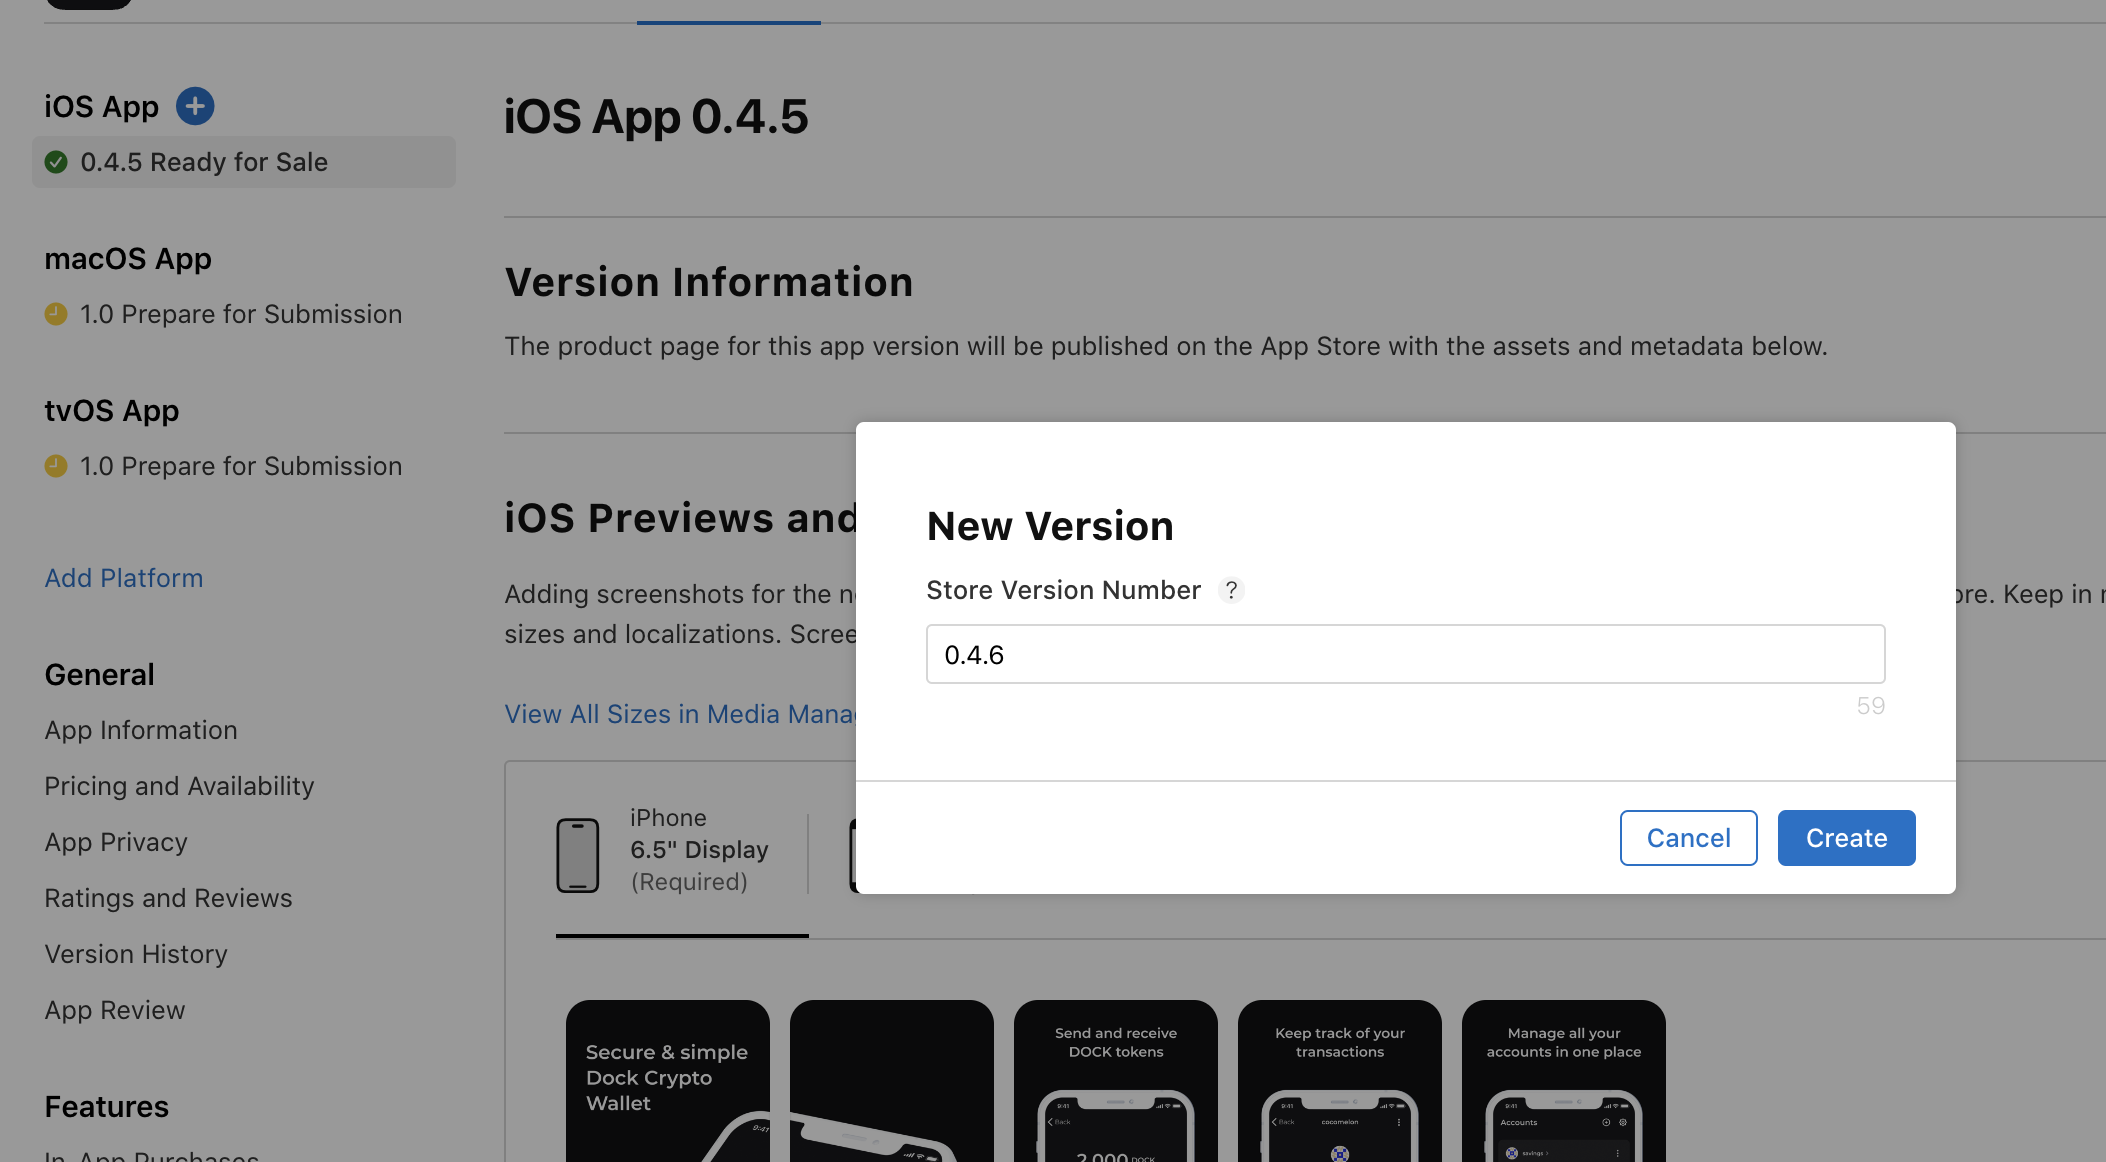Click the General section heading
The height and width of the screenshot is (1162, 2106).
[x=100, y=674]
